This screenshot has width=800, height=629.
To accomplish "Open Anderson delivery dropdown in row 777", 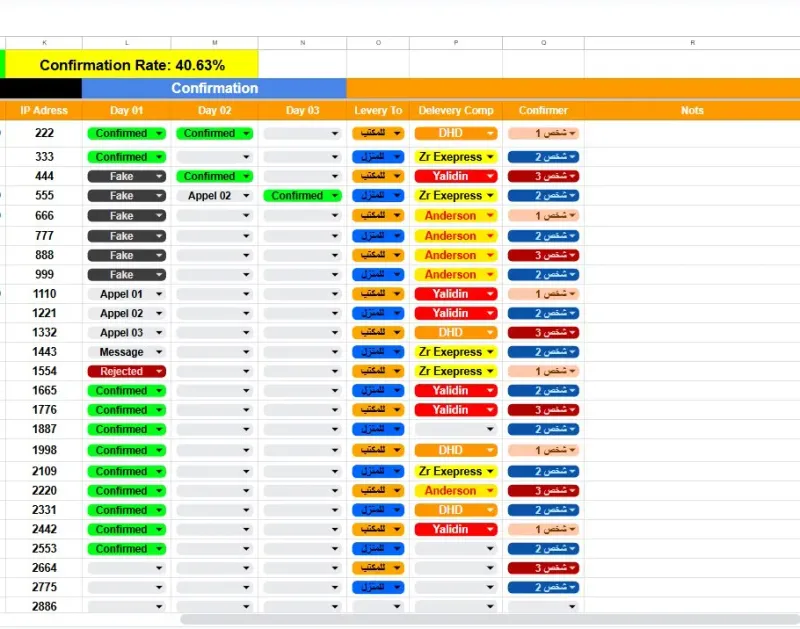I will point(456,236).
